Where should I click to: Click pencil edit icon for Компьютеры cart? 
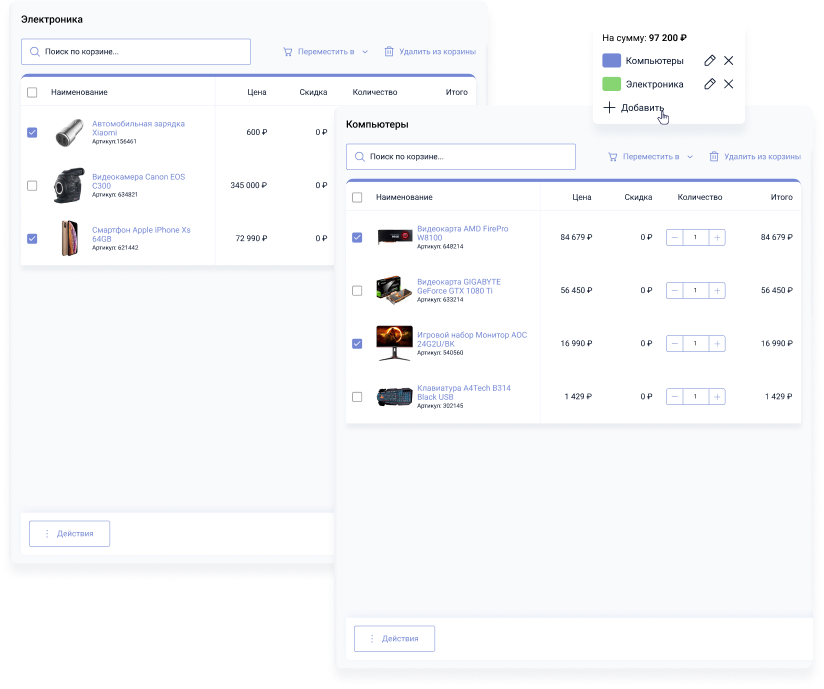coord(709,61)
